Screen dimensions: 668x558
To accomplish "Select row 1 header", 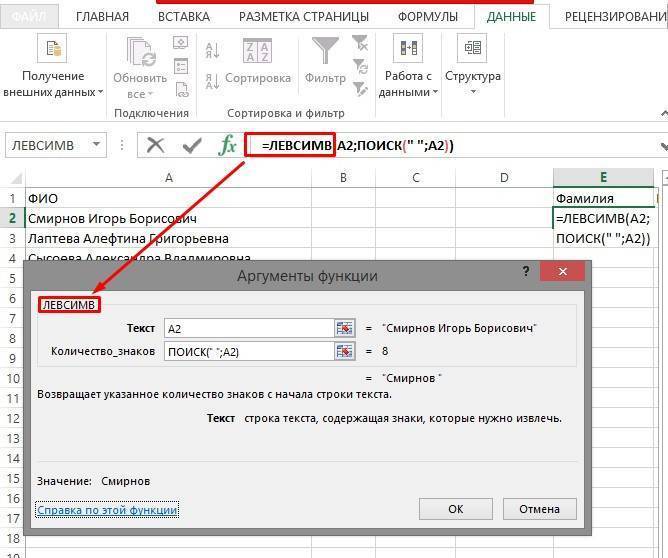I will [x=12, y=198].
